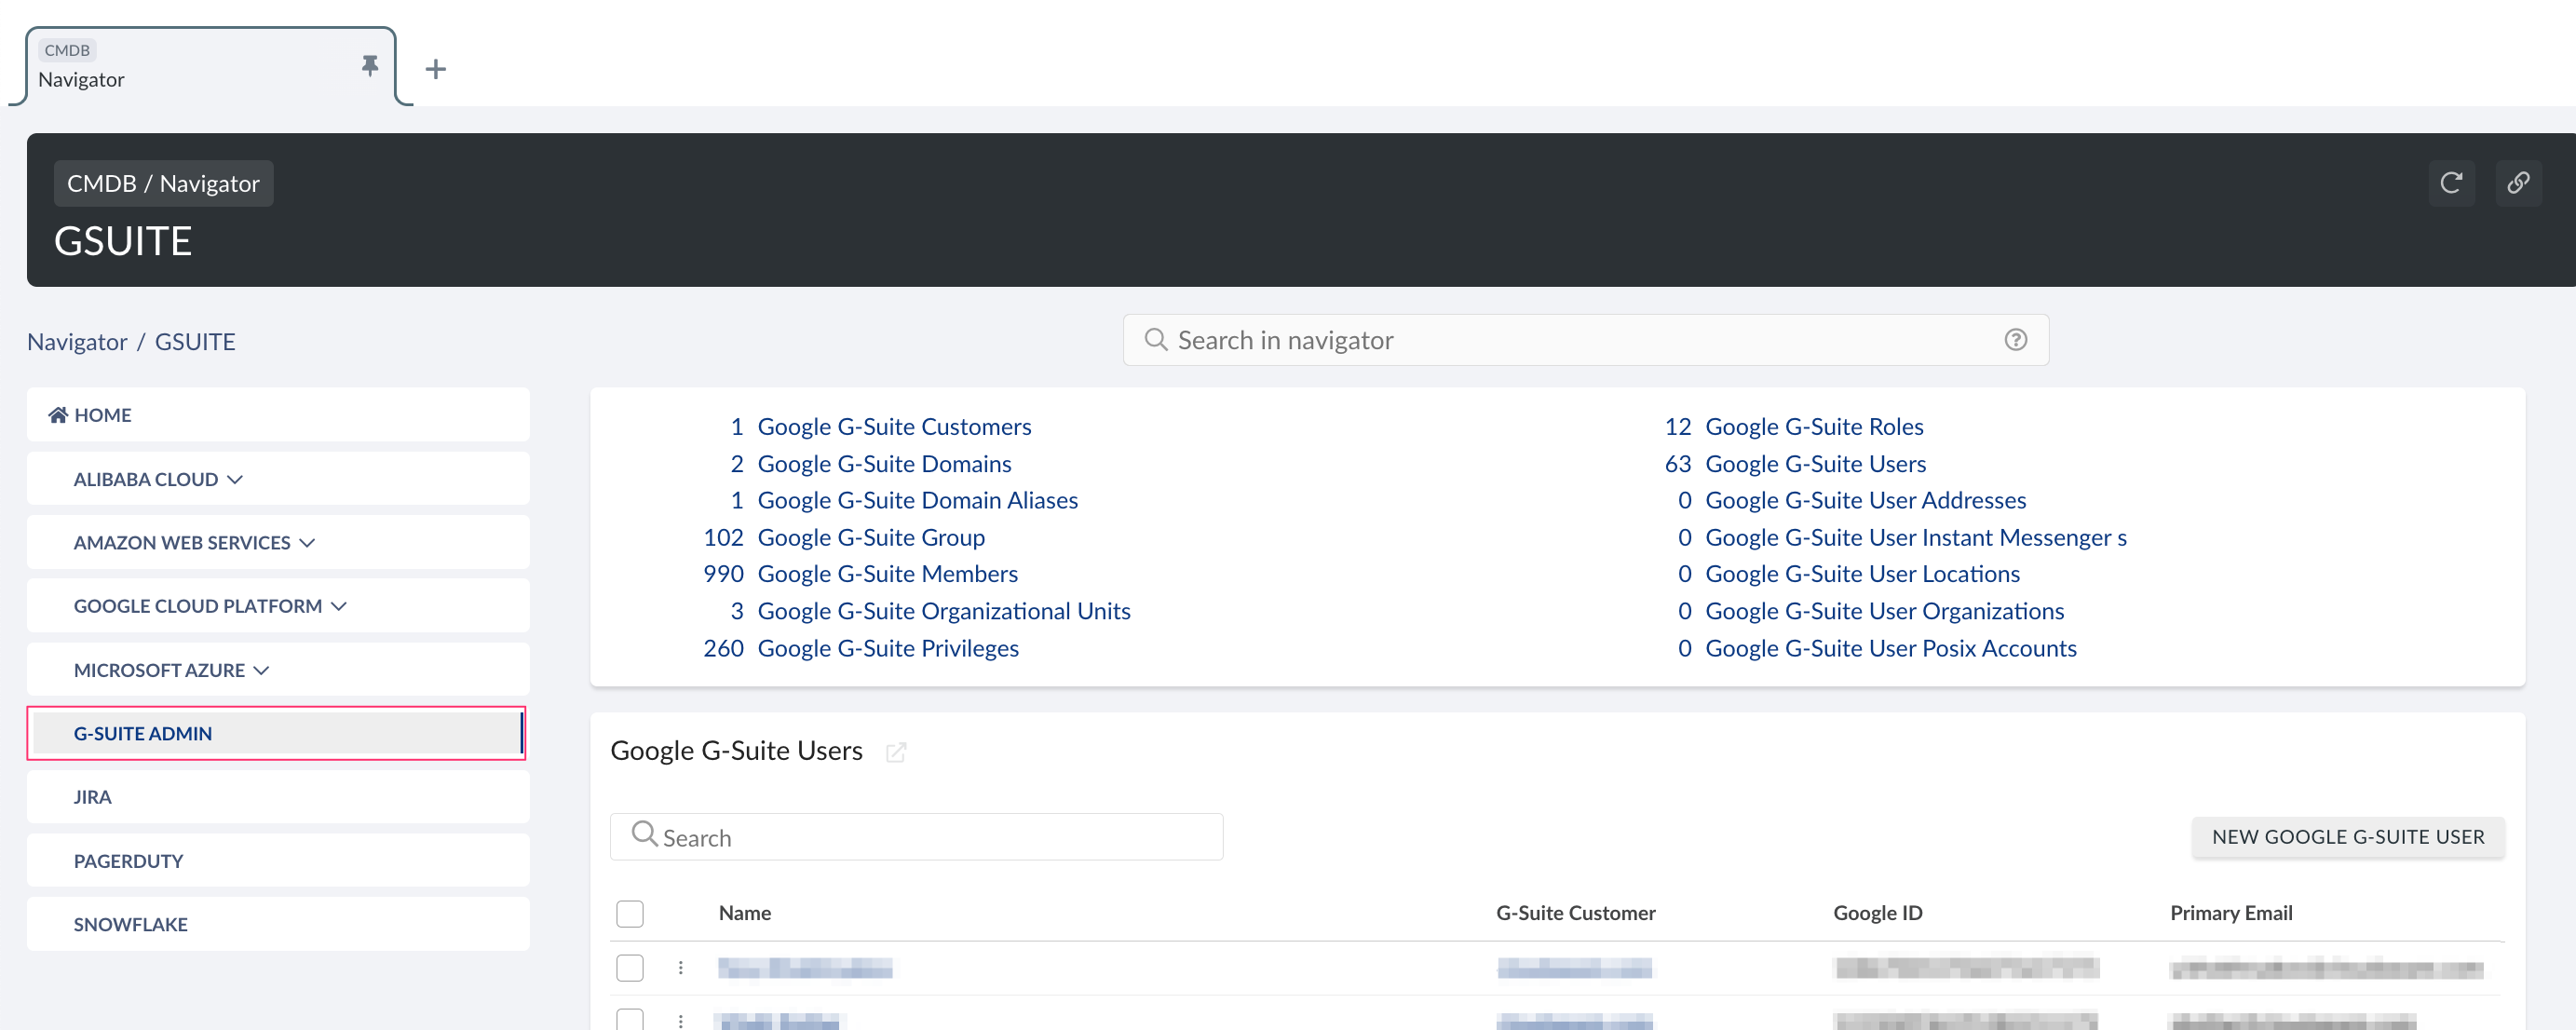Open Google G-Suite Organizational Units list
Image resolution: width=2576 pixels, height=1030 pixels.
click(944, 611)
